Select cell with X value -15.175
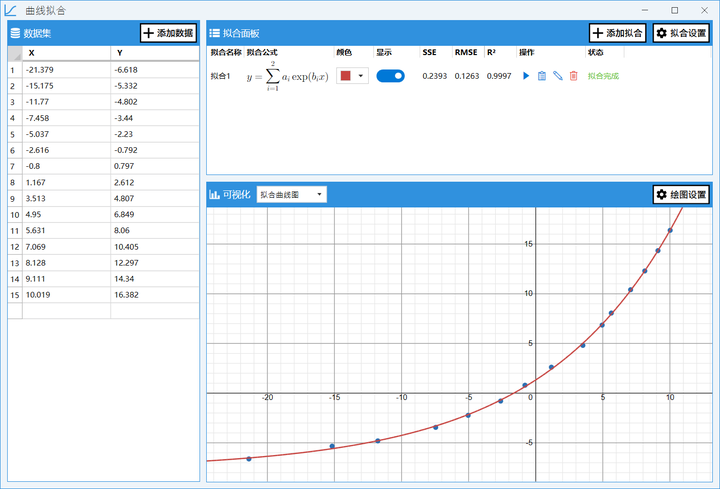Viewport: 720px width, 489px height. 66,86
